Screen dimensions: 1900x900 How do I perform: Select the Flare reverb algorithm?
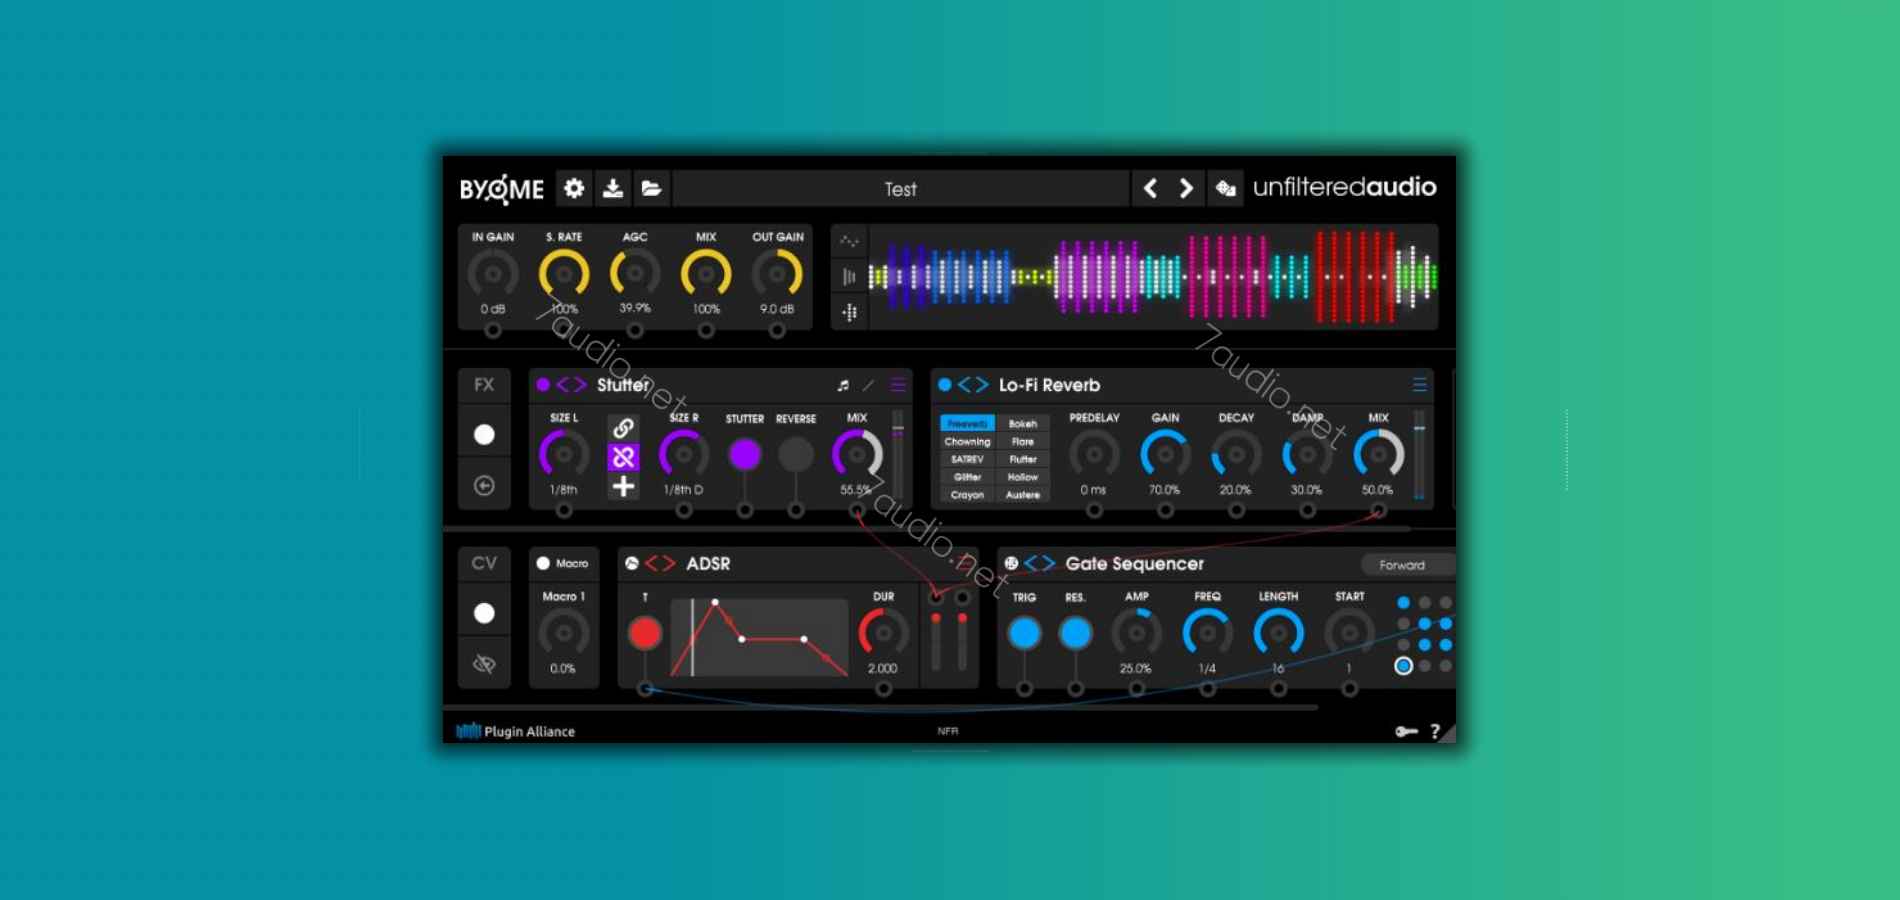[1022, 441]
